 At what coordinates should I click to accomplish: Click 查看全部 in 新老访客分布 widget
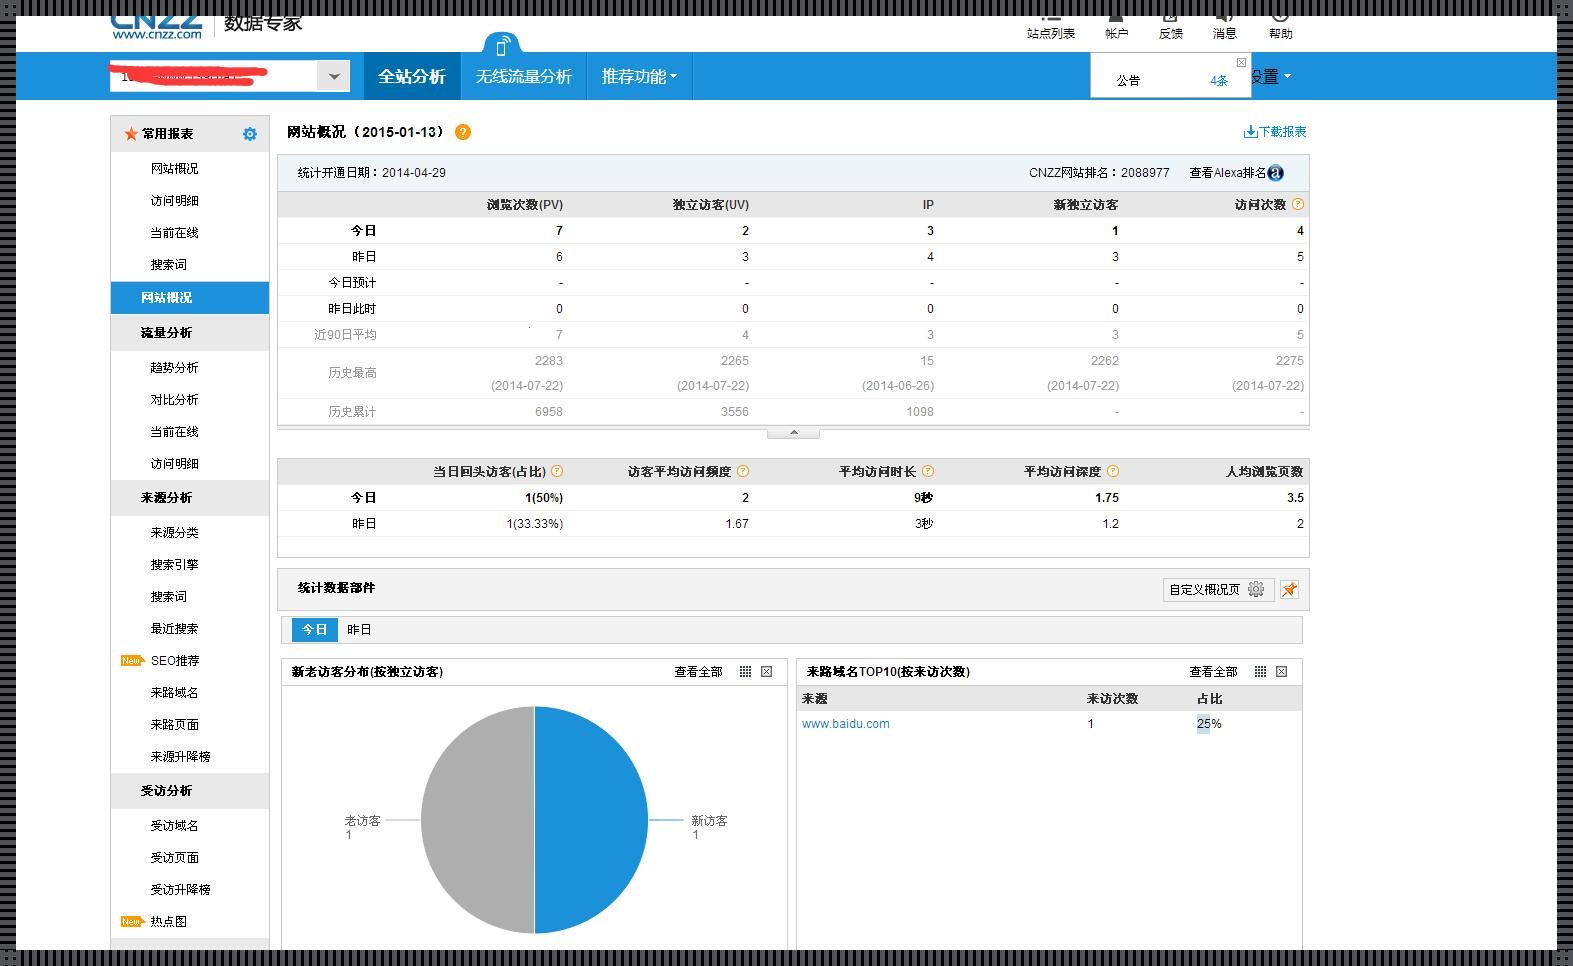[x=698, y=672]
